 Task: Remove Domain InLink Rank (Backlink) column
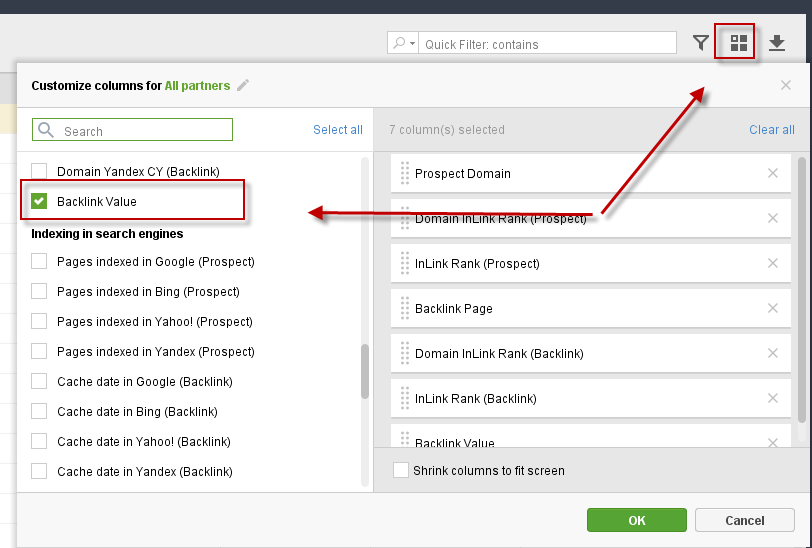pyautogui.click(x=772, y=353)
